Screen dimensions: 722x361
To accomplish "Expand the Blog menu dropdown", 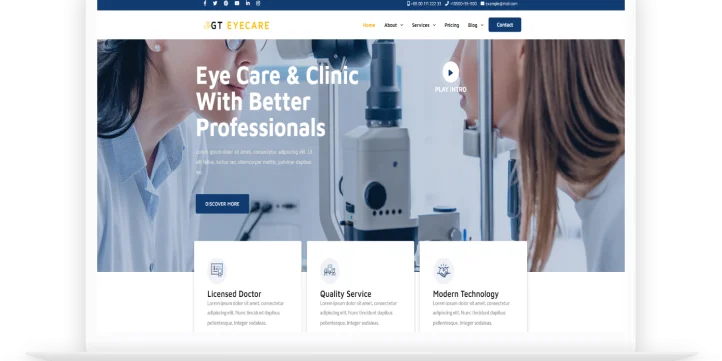I will click(x=476, y=25).
